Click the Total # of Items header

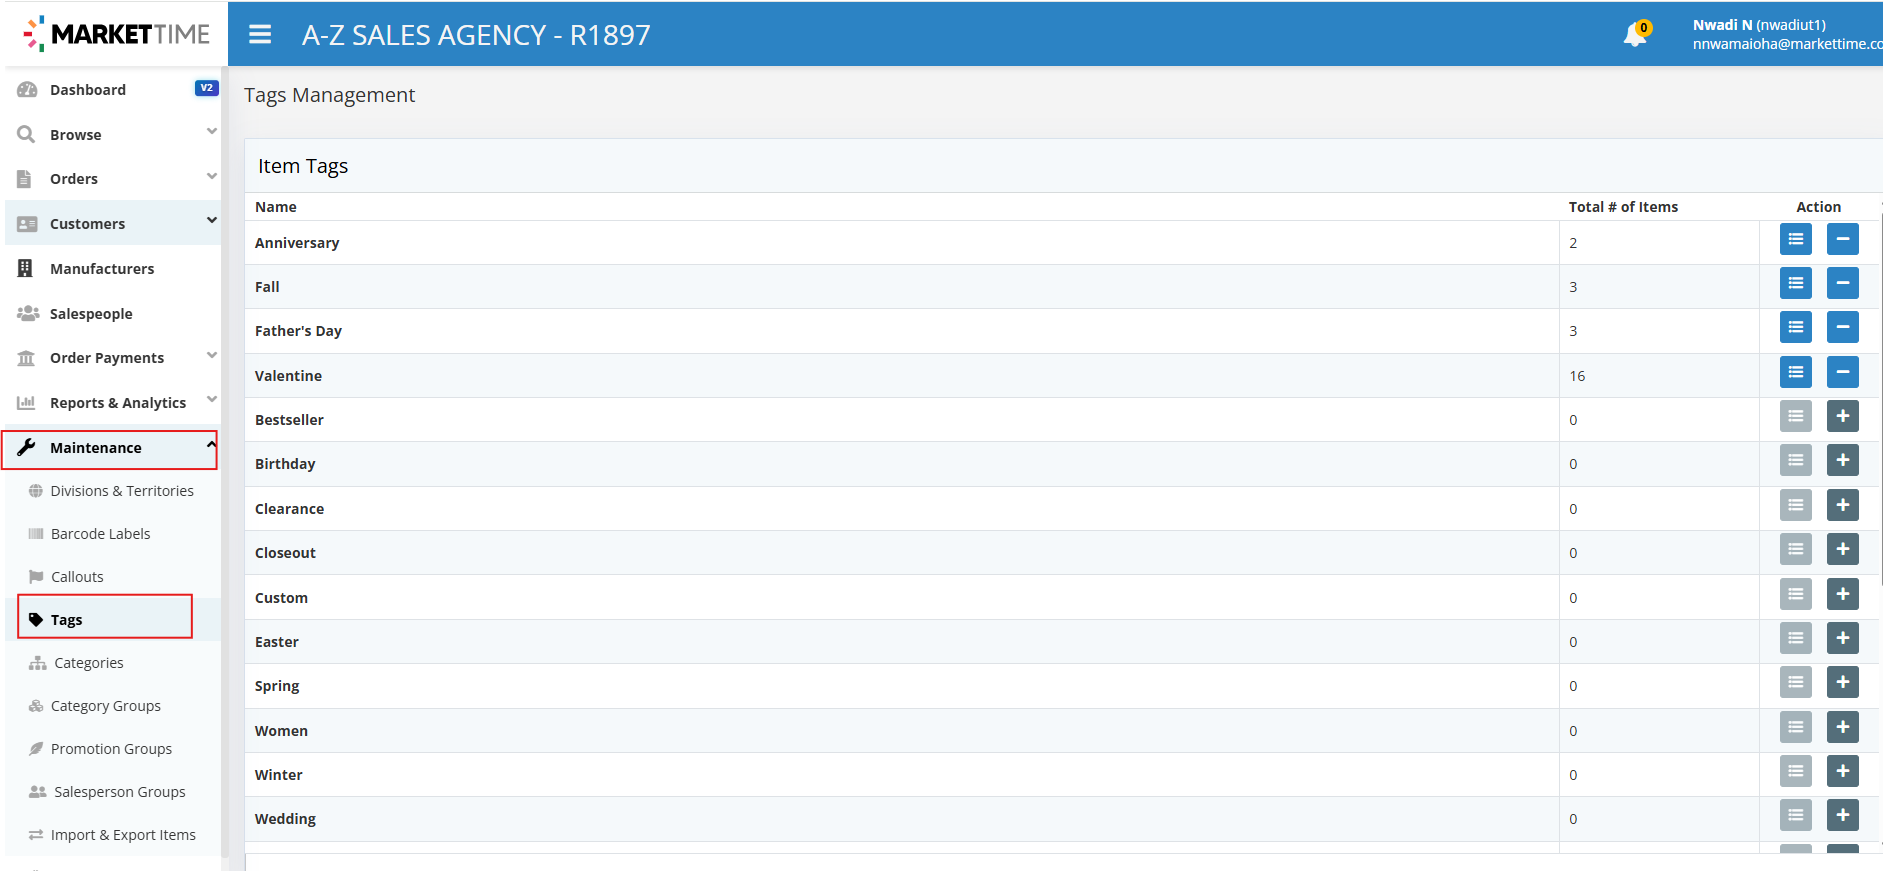pyautogui.click(x=1623, y=207)
